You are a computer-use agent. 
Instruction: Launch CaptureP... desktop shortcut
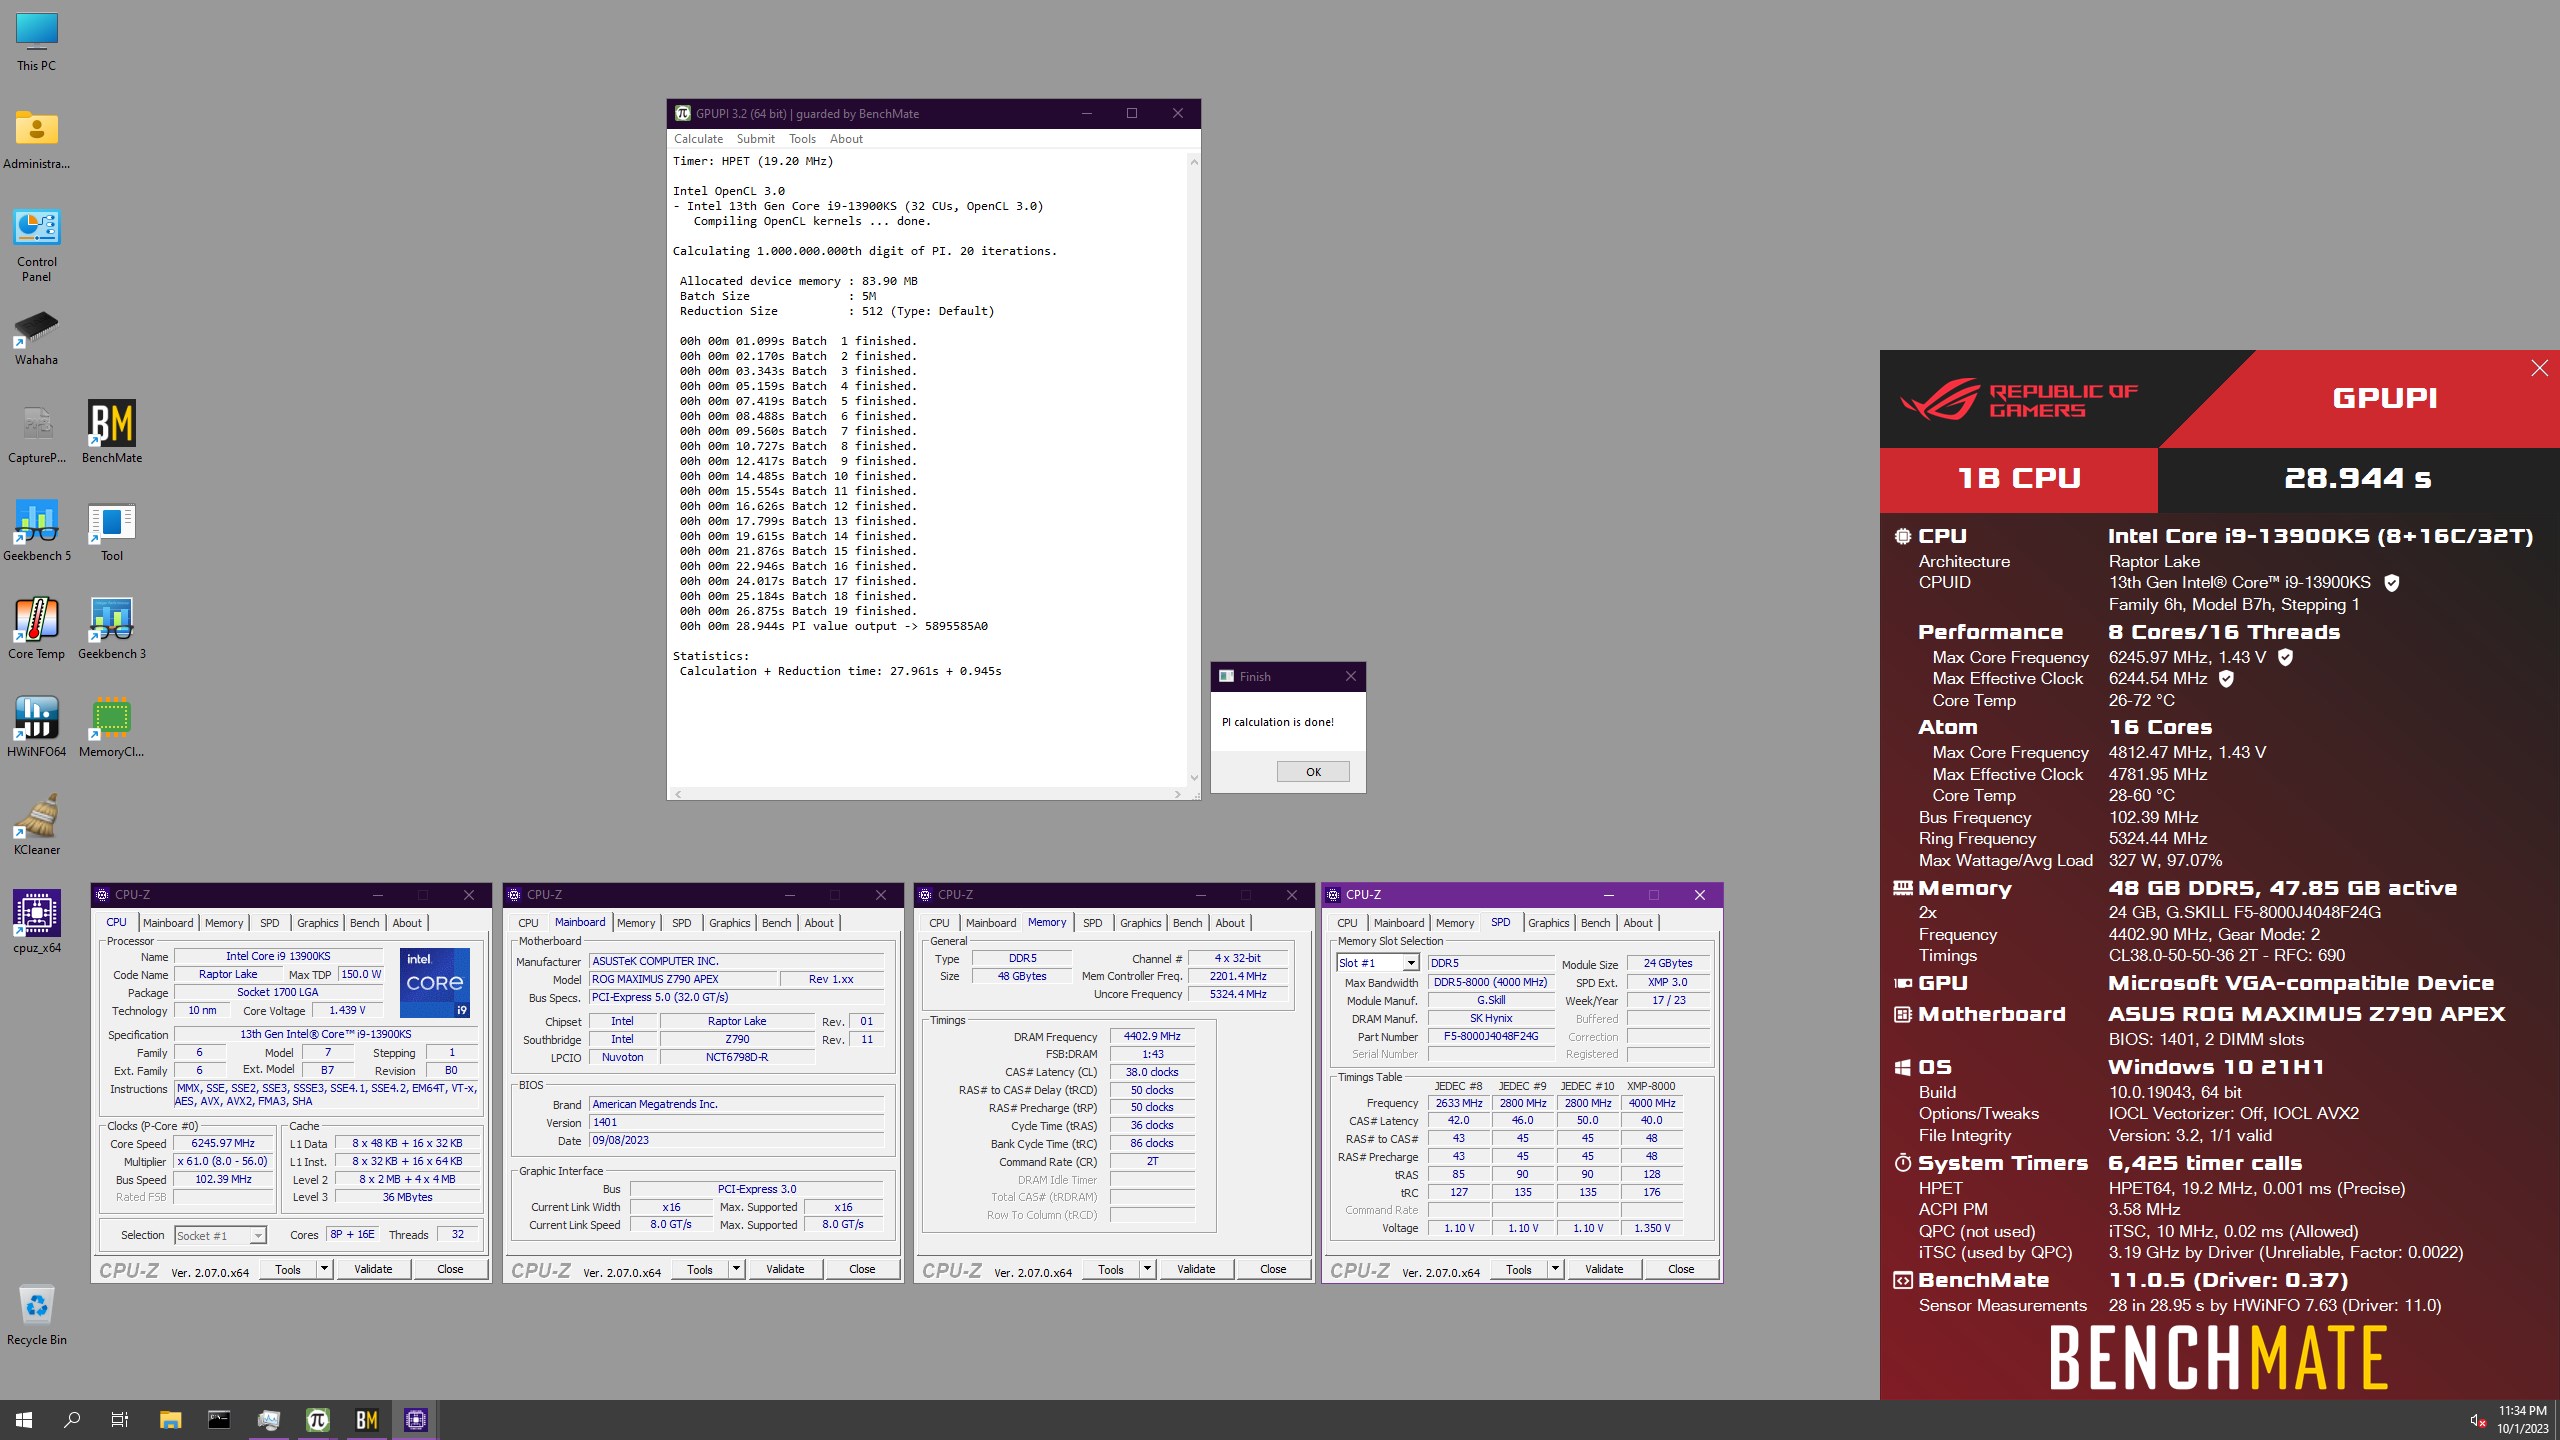click(37, 435)
